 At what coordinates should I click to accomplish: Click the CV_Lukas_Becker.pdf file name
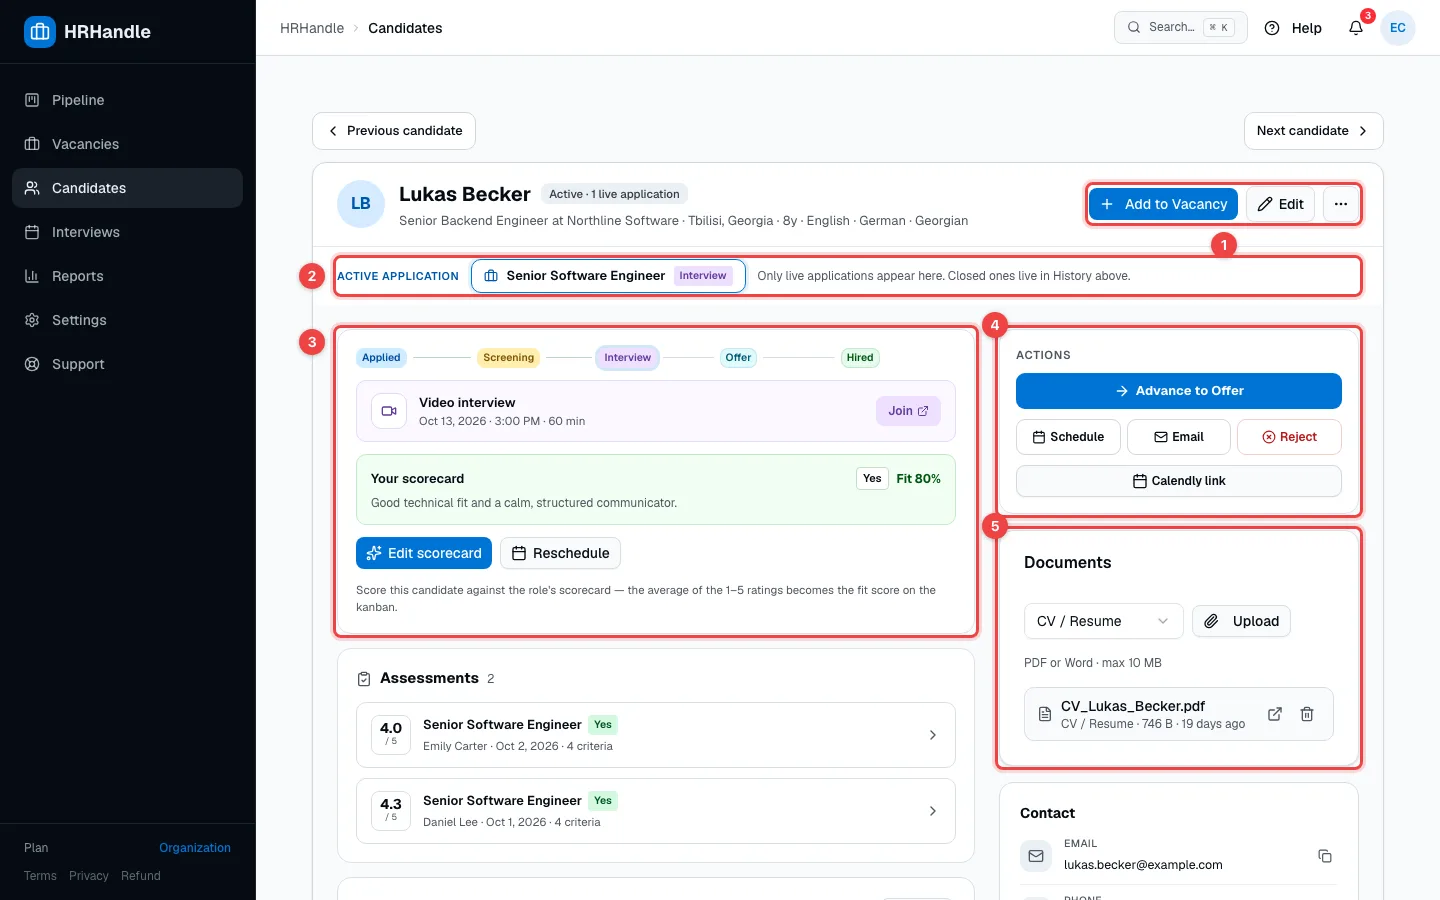[1132, 706]
